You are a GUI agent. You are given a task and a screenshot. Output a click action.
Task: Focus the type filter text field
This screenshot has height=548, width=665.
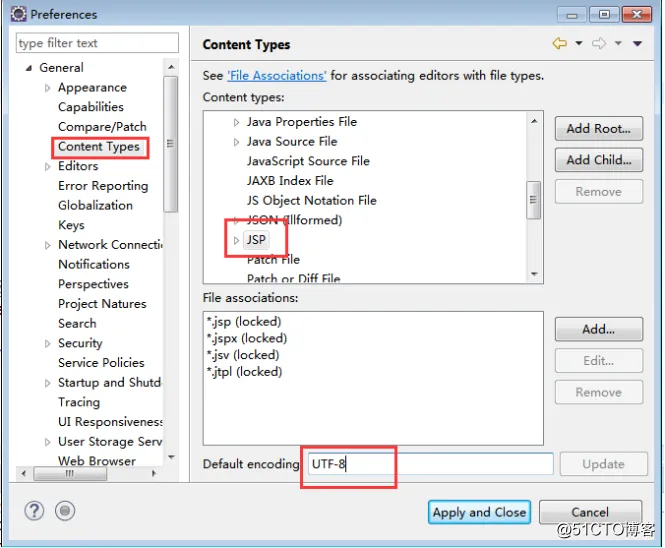97,43
